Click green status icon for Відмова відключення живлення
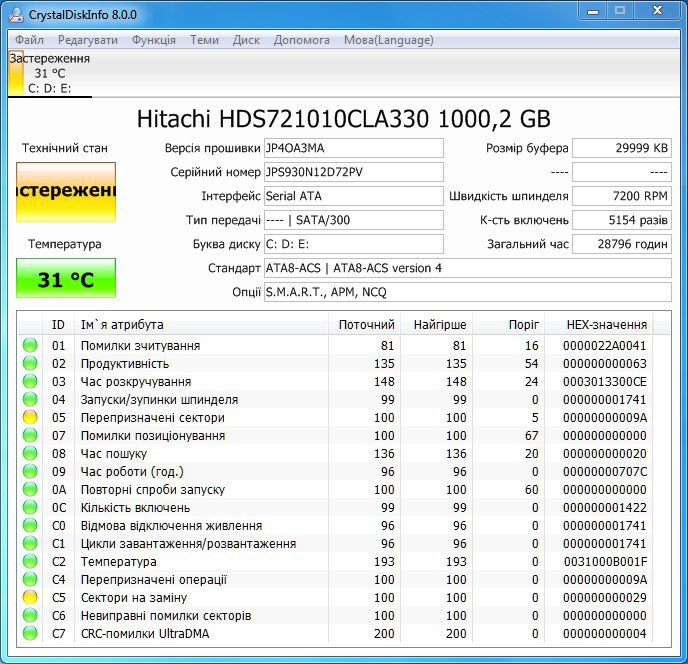688x664 pixels. (x=30, y=525)
